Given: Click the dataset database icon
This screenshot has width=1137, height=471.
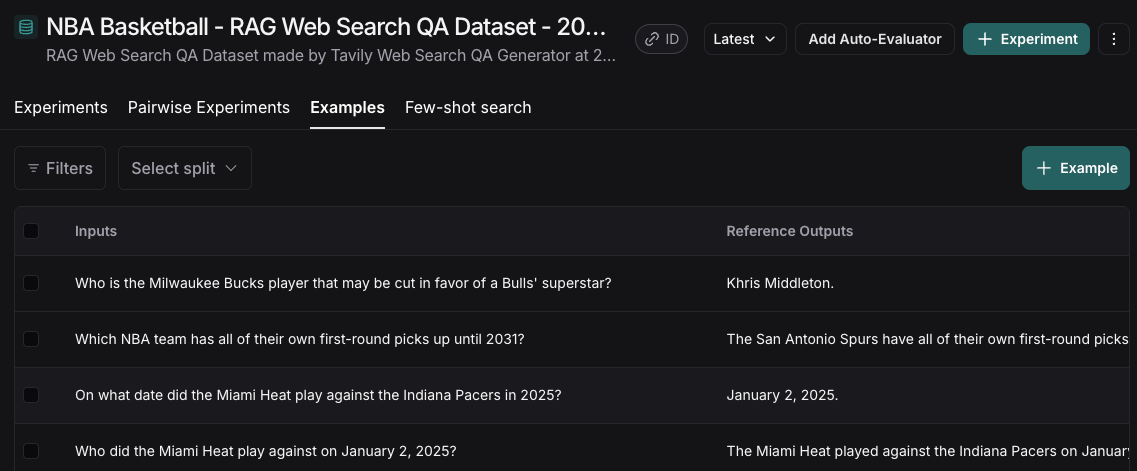Looking at the screenshot, I should (x=25, y=28).
